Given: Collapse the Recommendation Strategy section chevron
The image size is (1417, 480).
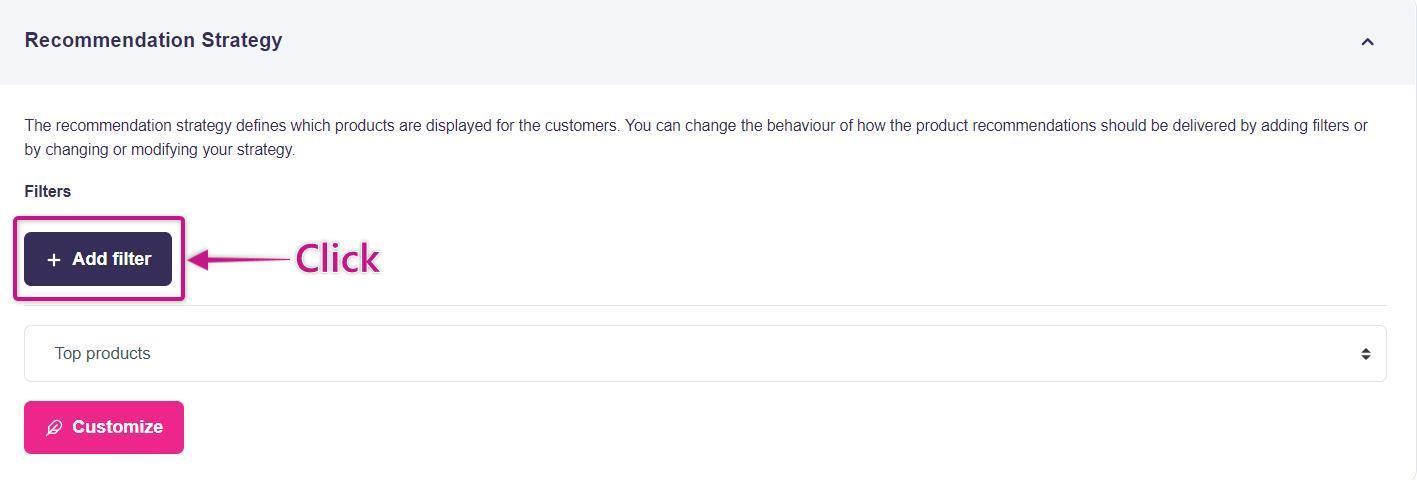Looking at the screenshot, I should click(1367, 42).
